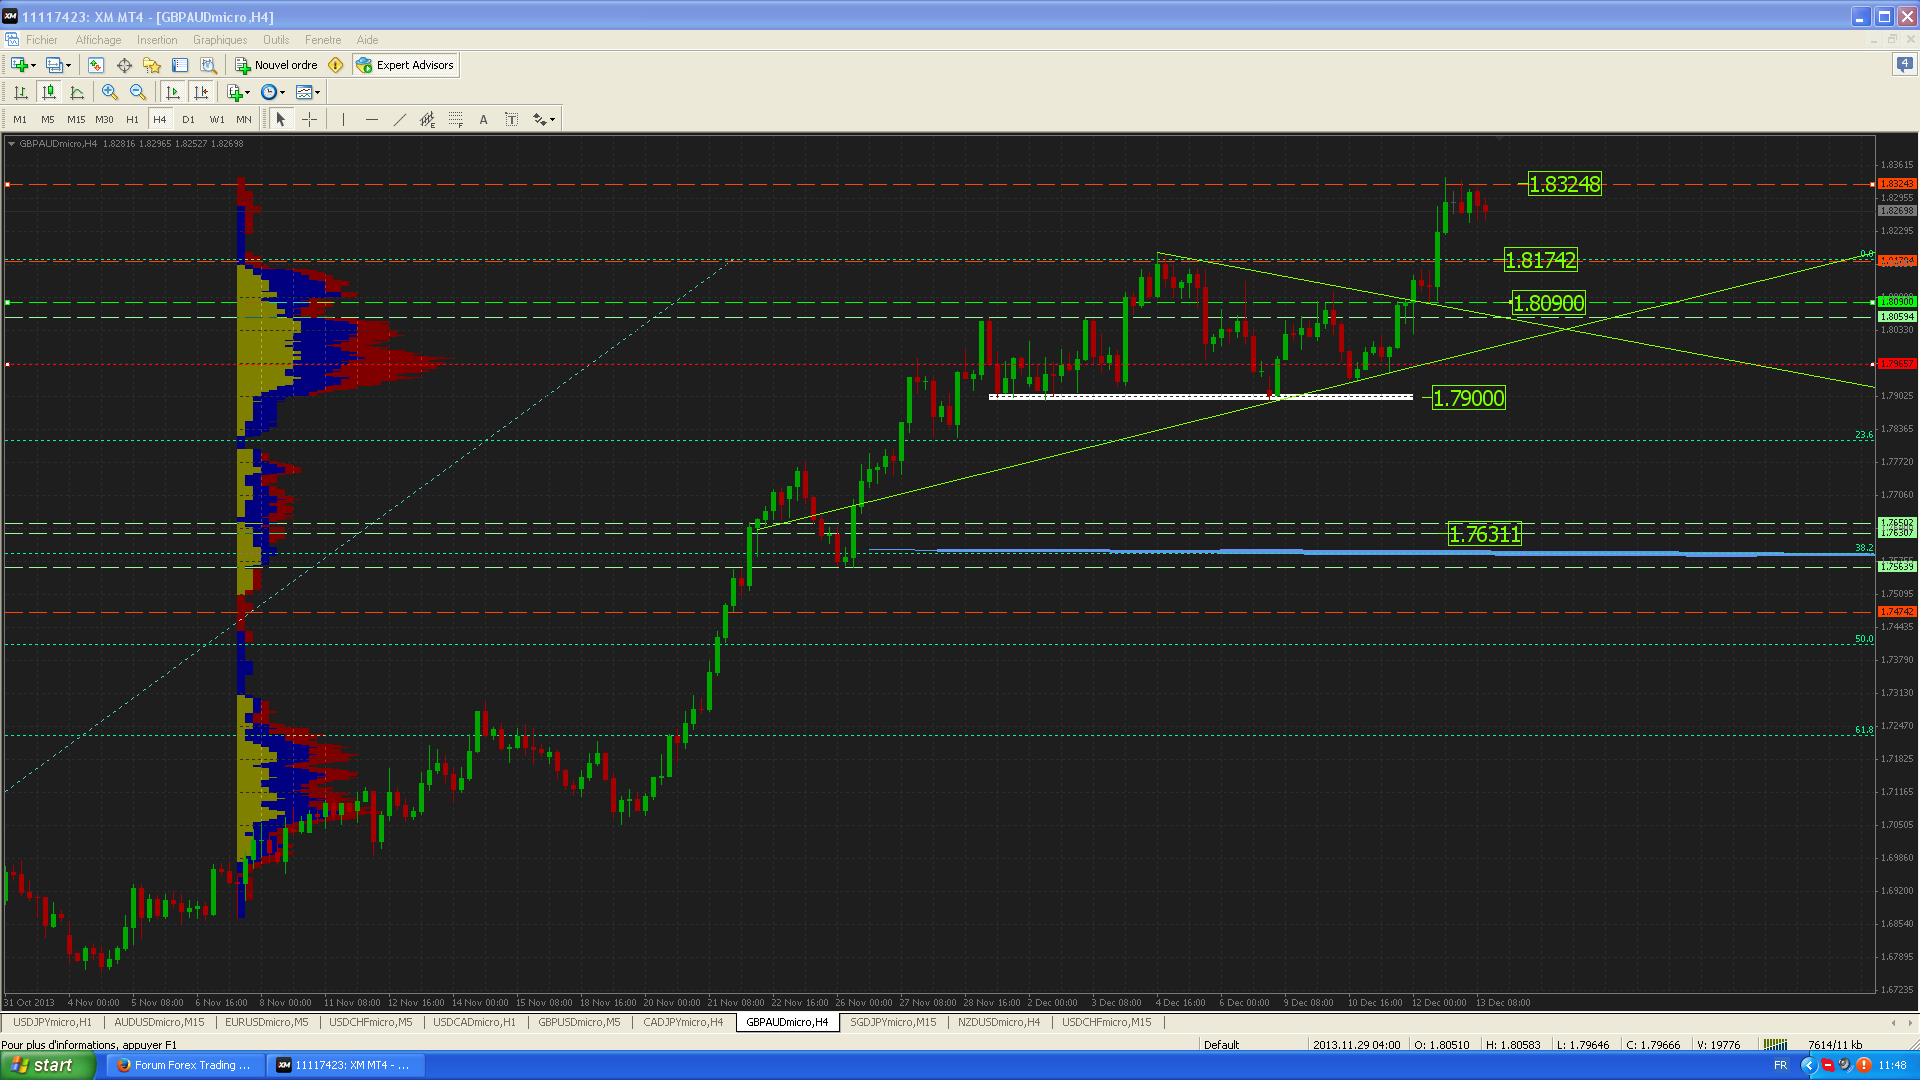
Task: Toggle the chart shift button
Action: (x=201, y=92)
